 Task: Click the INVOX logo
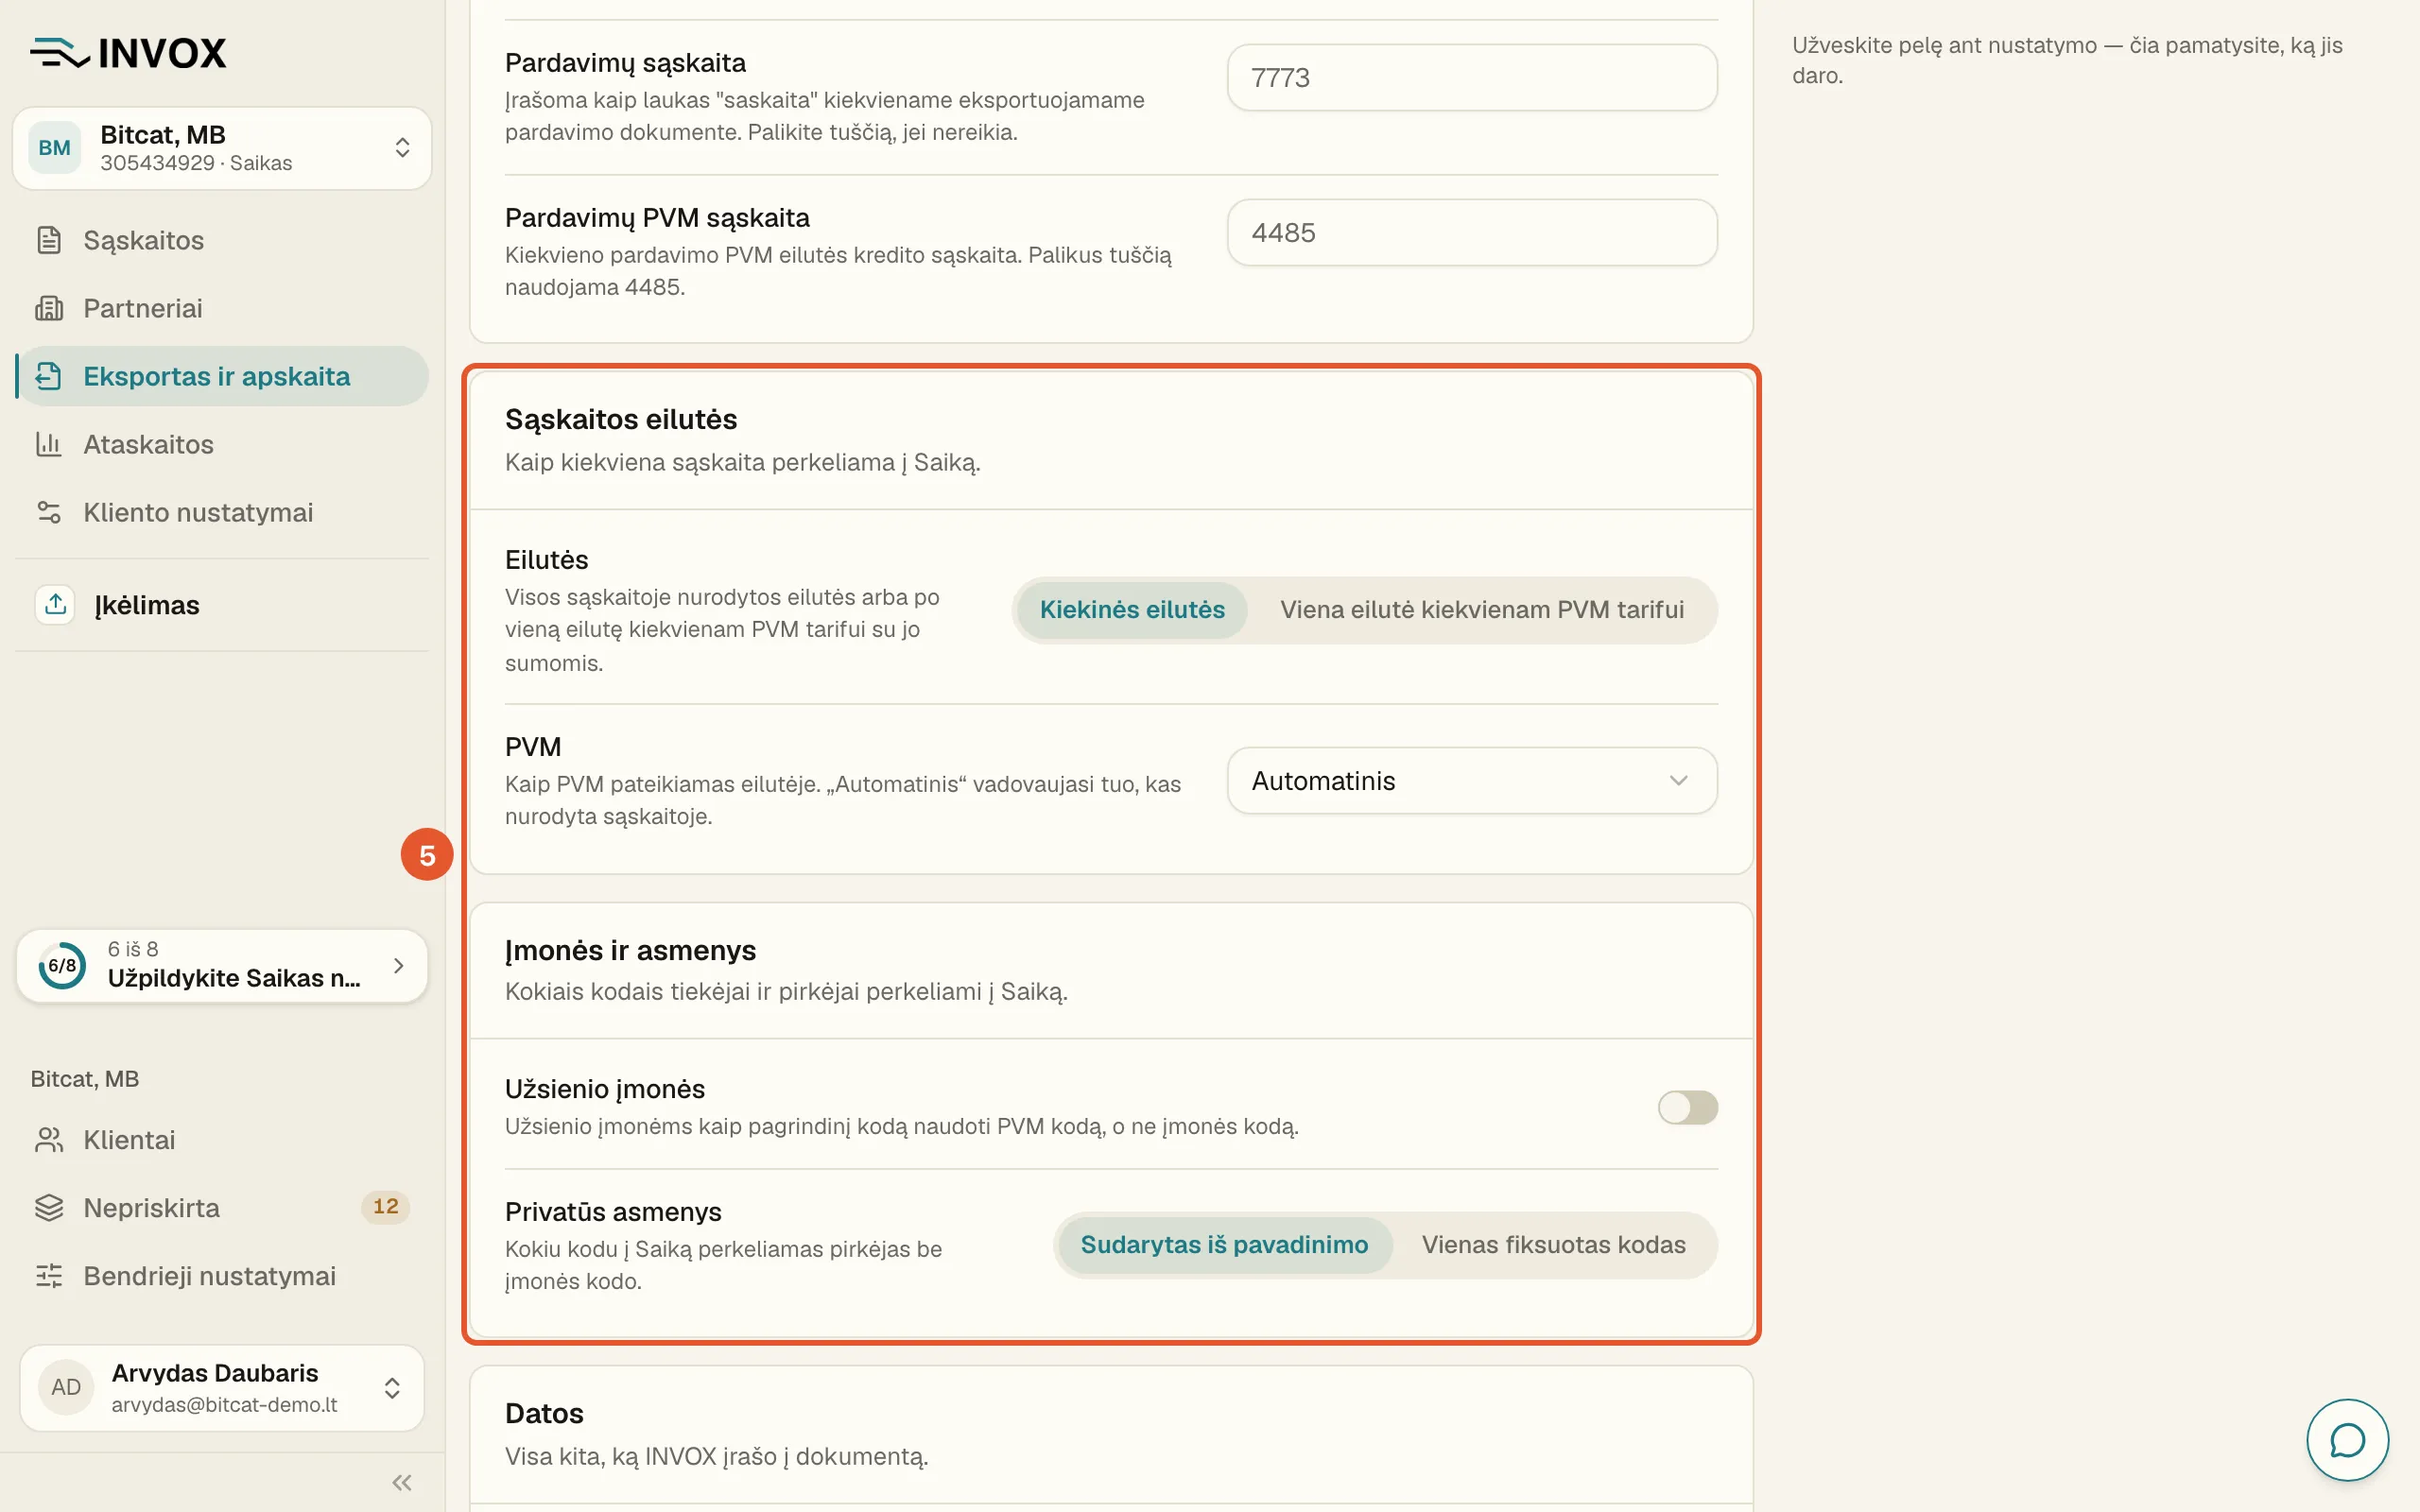coord(129,53)
